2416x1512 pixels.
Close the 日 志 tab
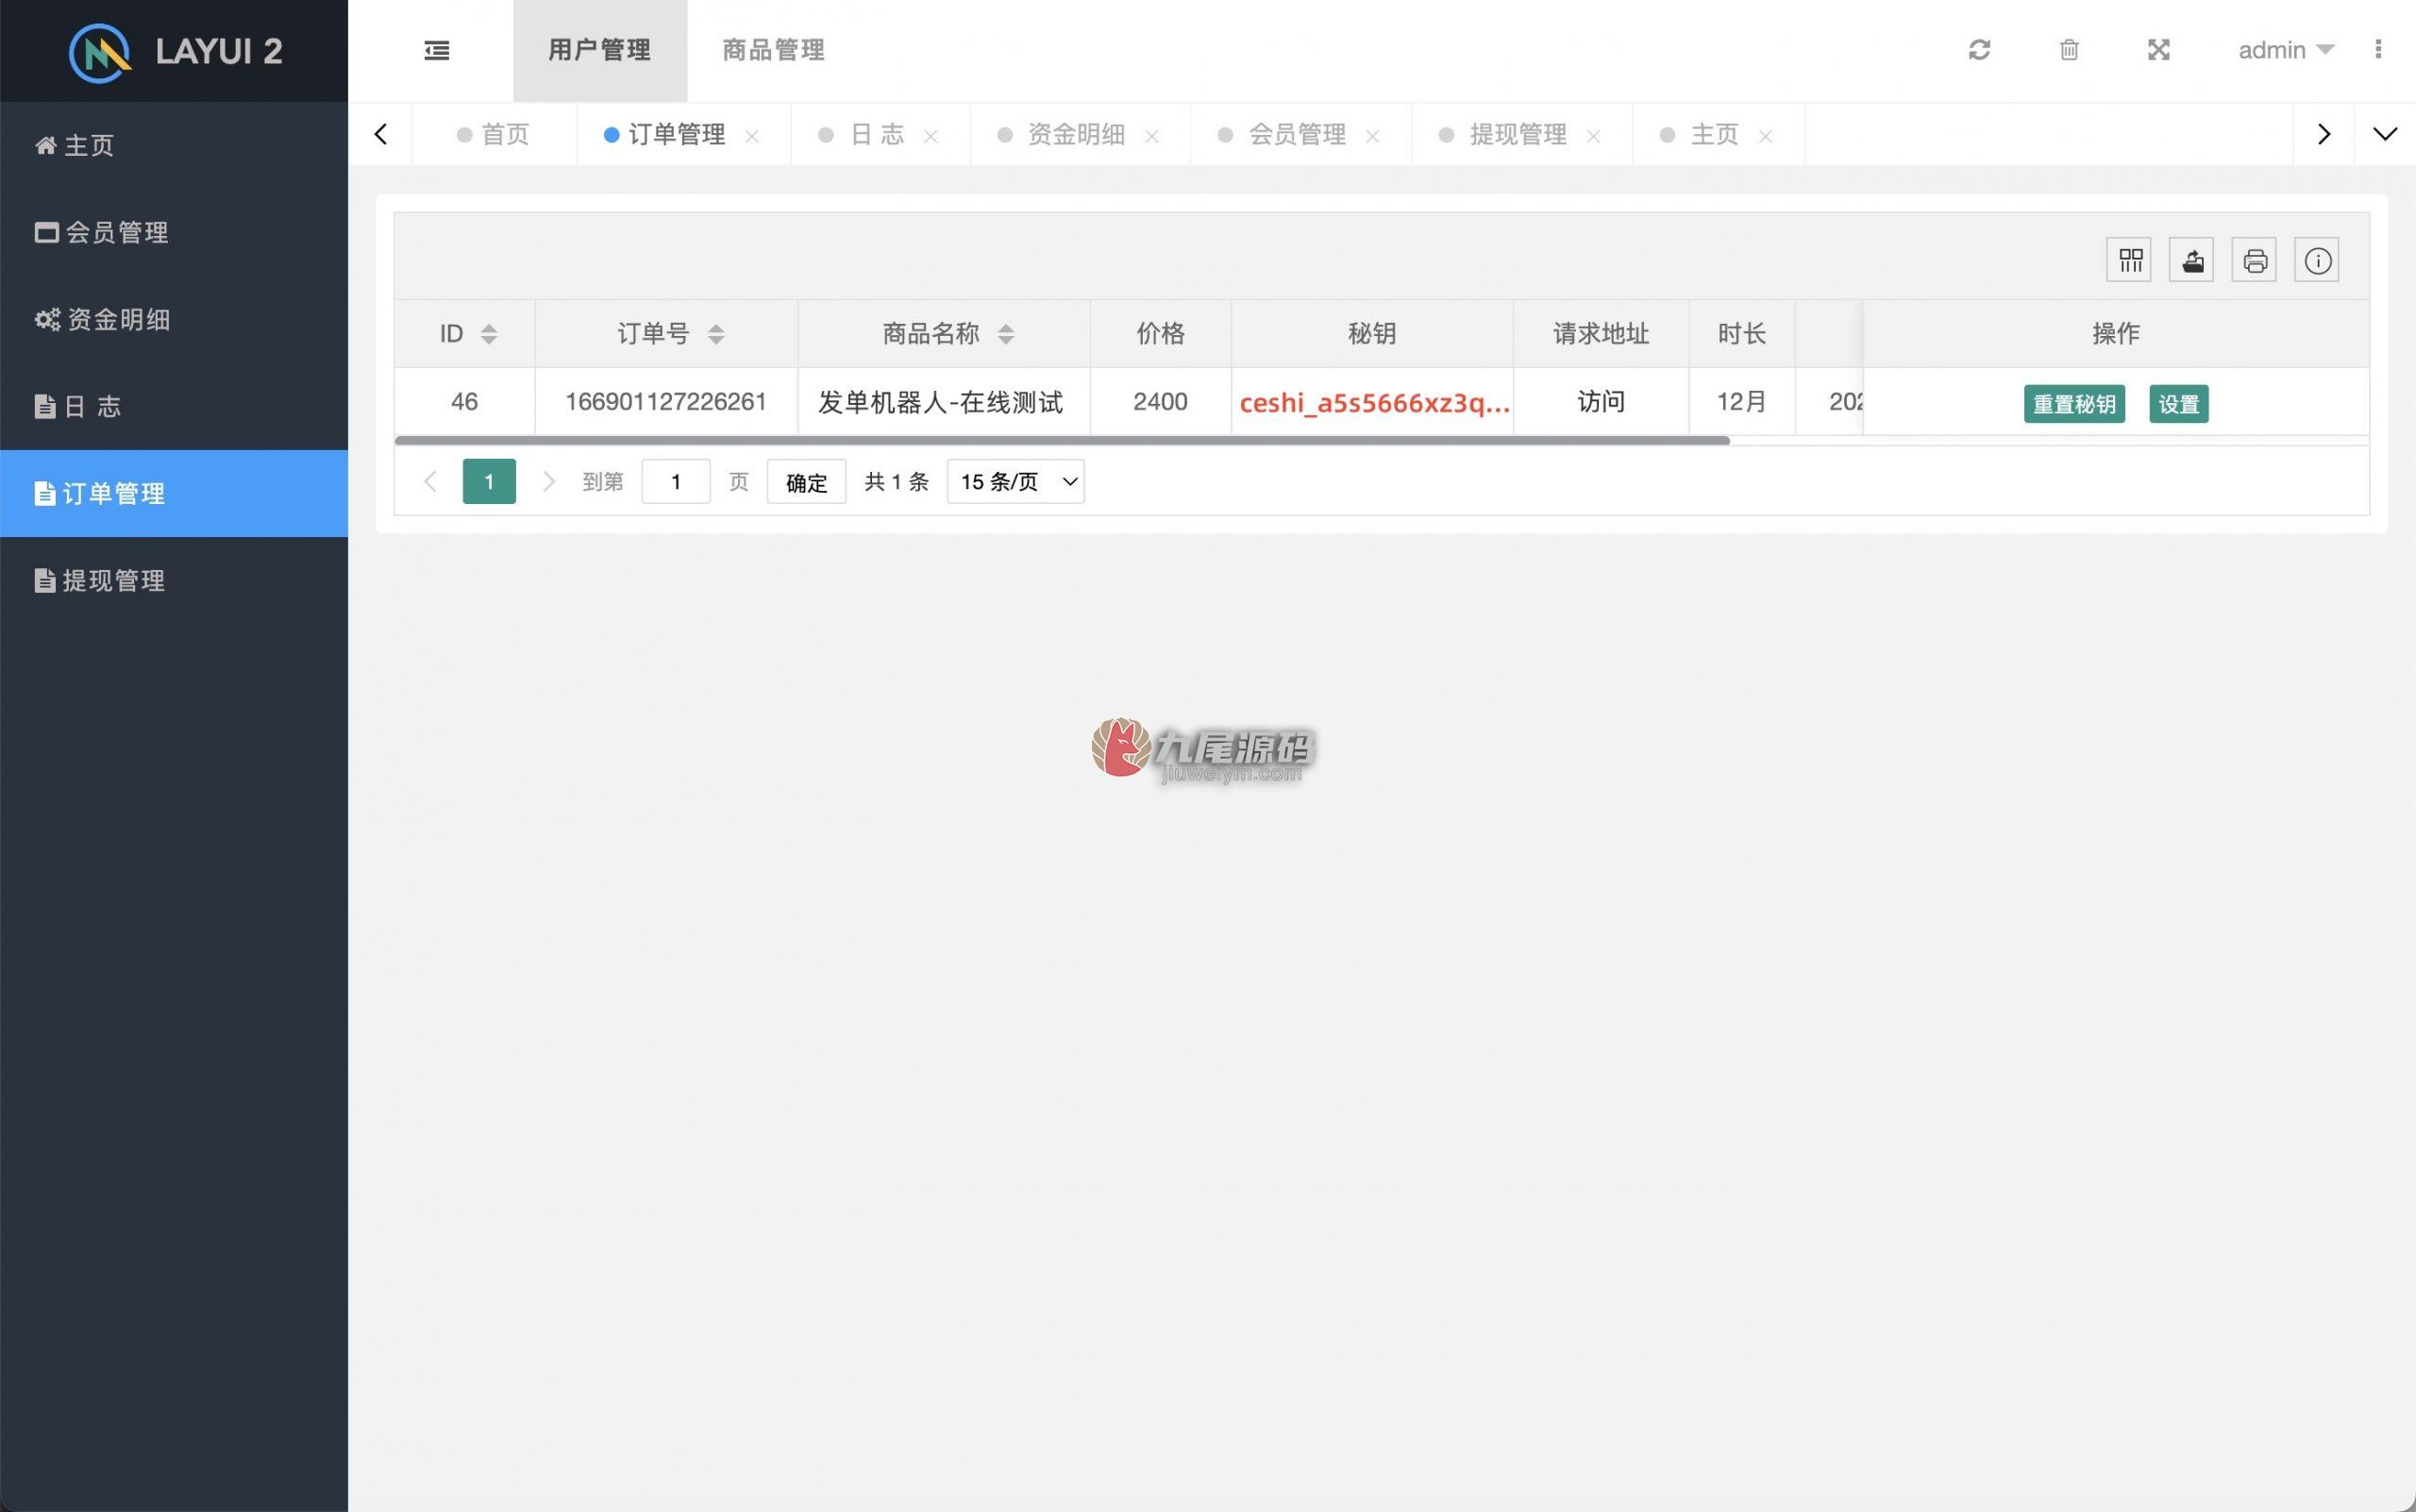[x=931, y=136]
